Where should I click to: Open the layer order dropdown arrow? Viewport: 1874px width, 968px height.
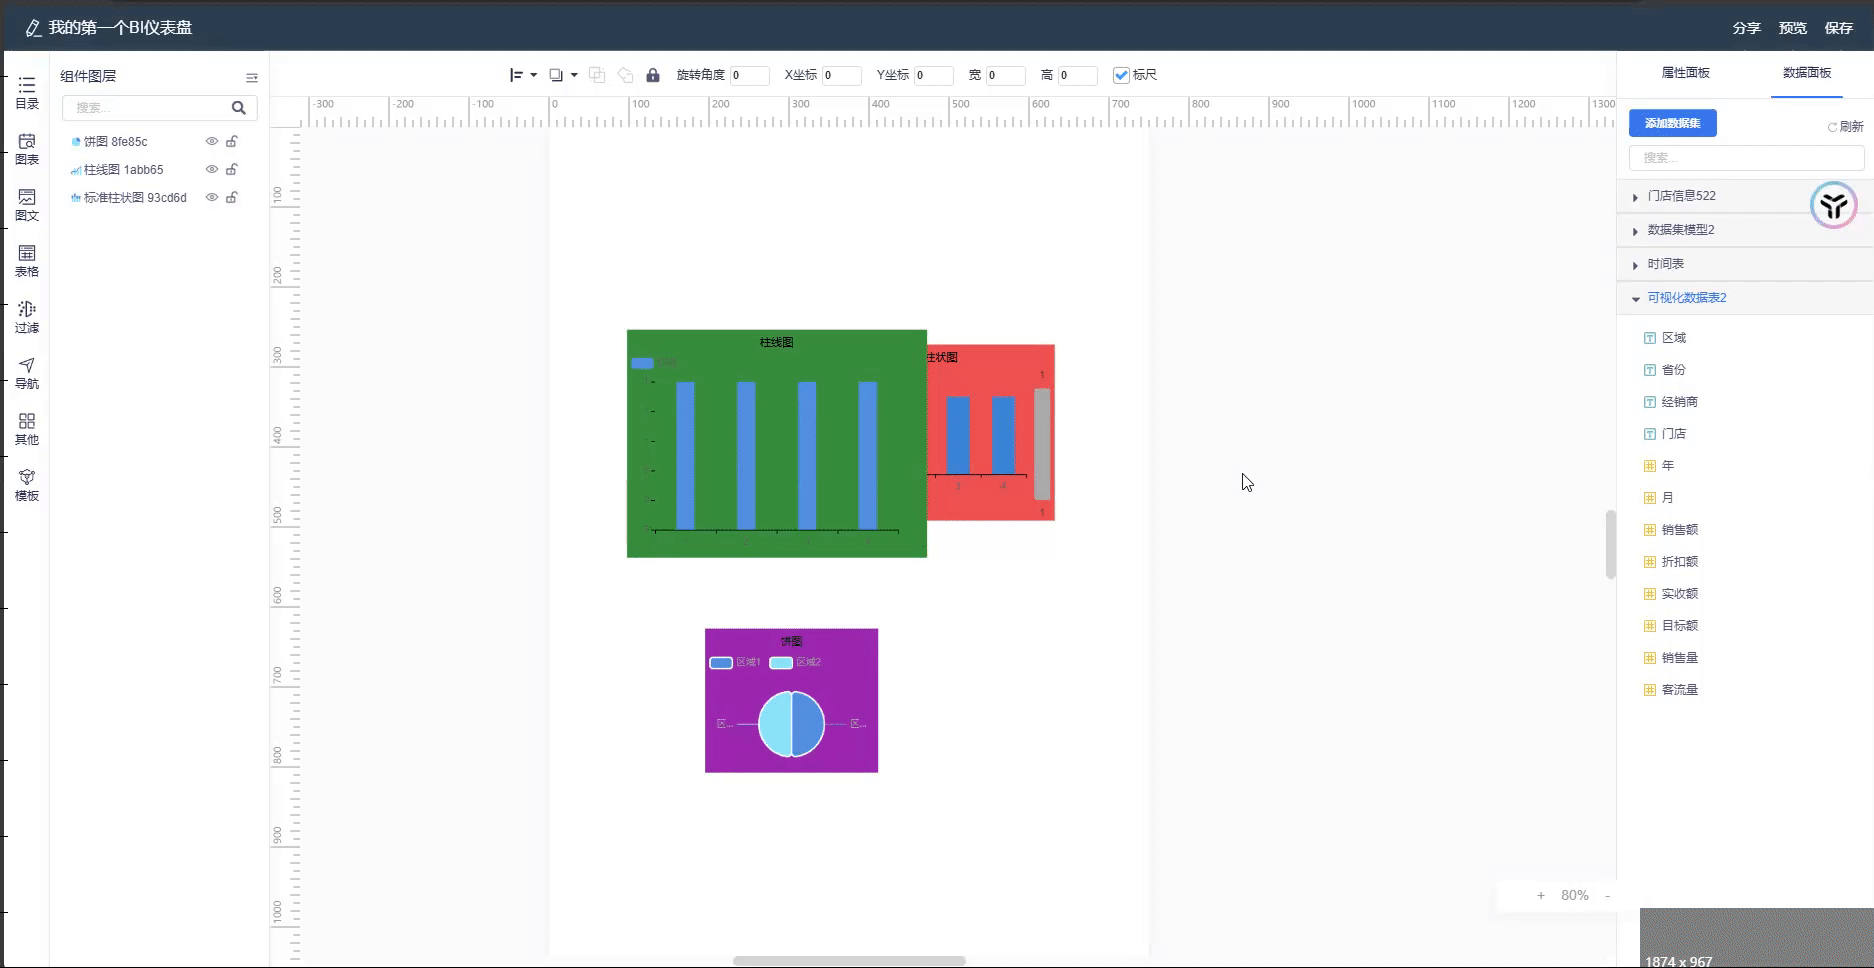[x=574, y=75]
